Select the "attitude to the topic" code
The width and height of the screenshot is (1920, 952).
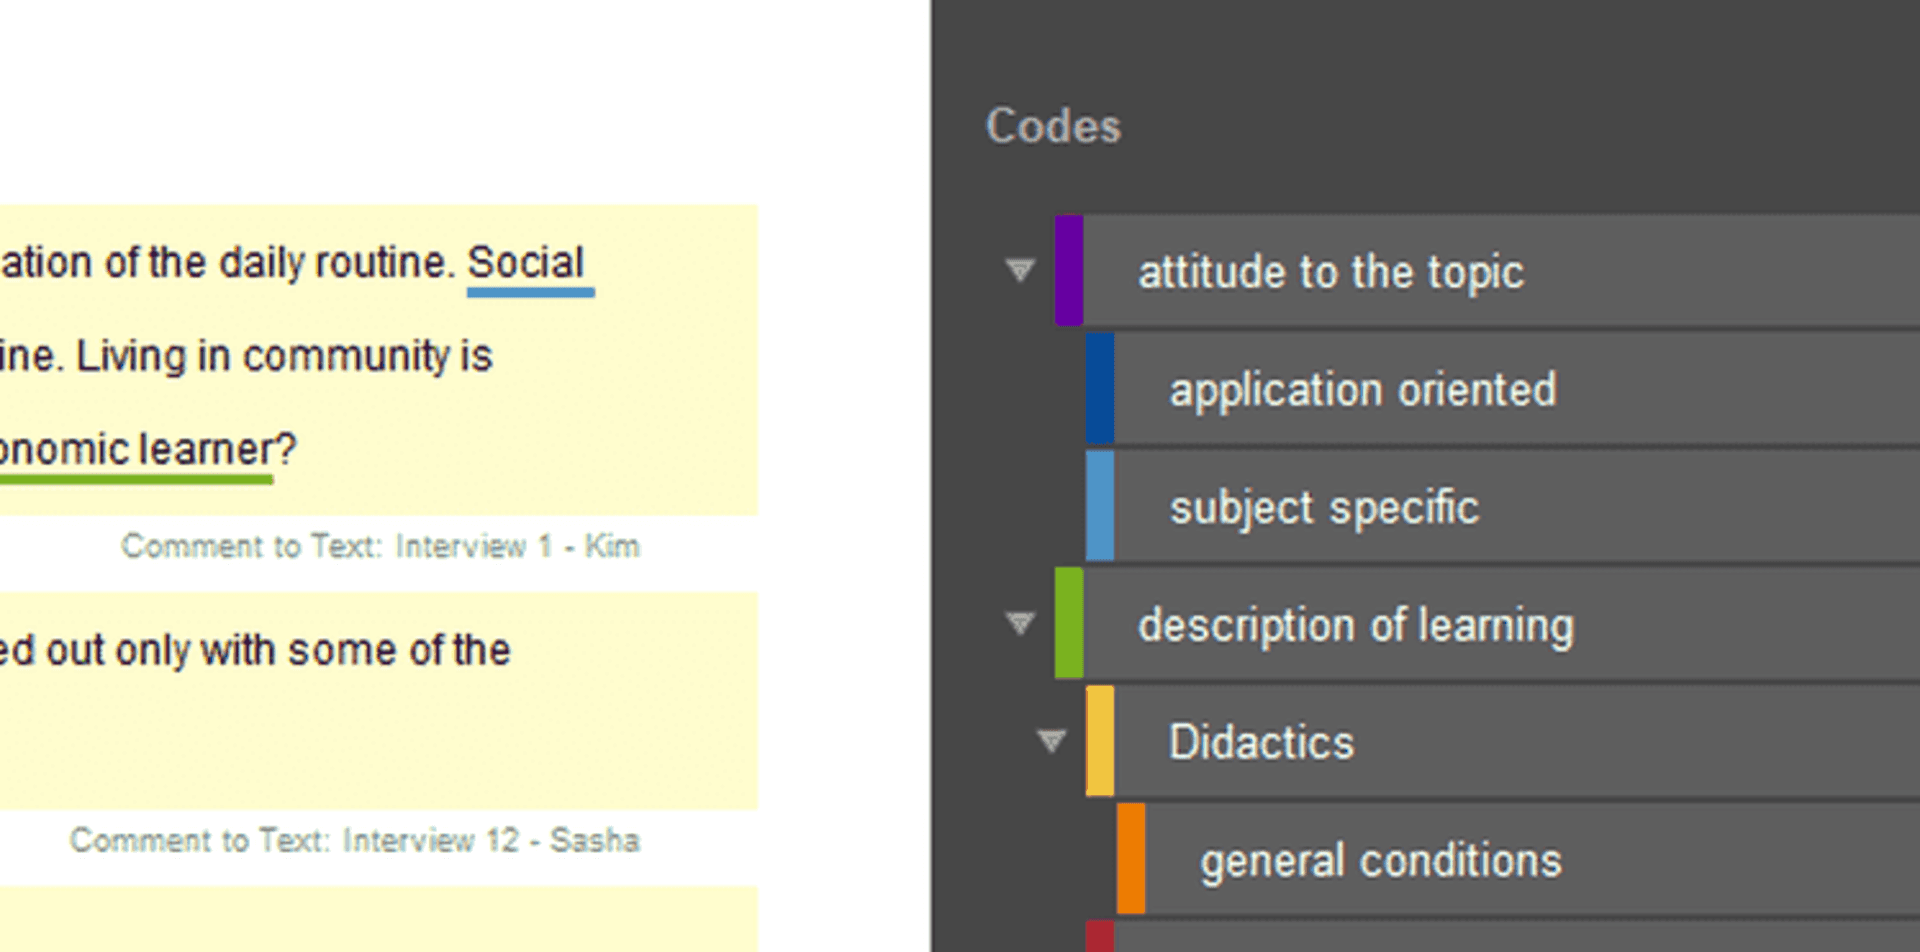tap(1332, 271)
